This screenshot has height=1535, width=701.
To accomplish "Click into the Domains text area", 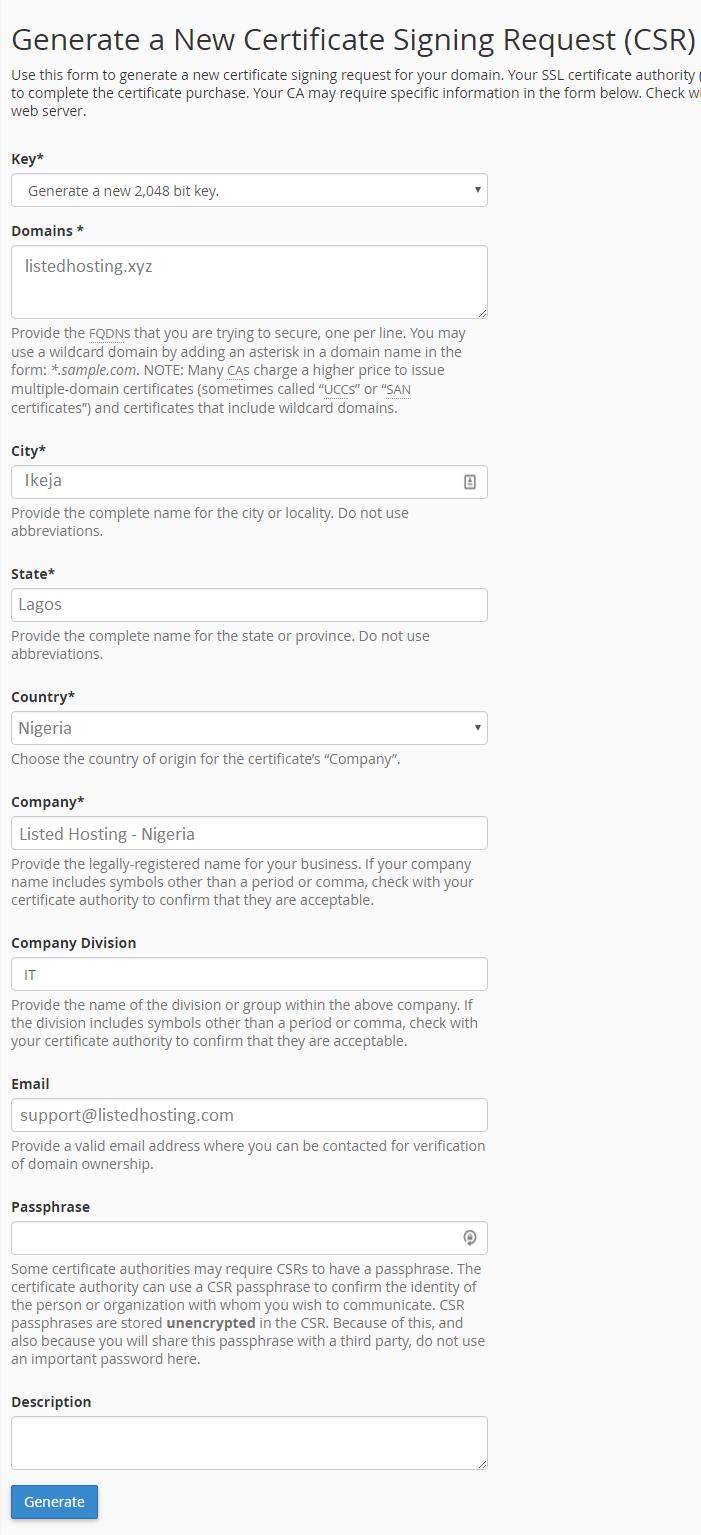I will (x=249, y=282).
